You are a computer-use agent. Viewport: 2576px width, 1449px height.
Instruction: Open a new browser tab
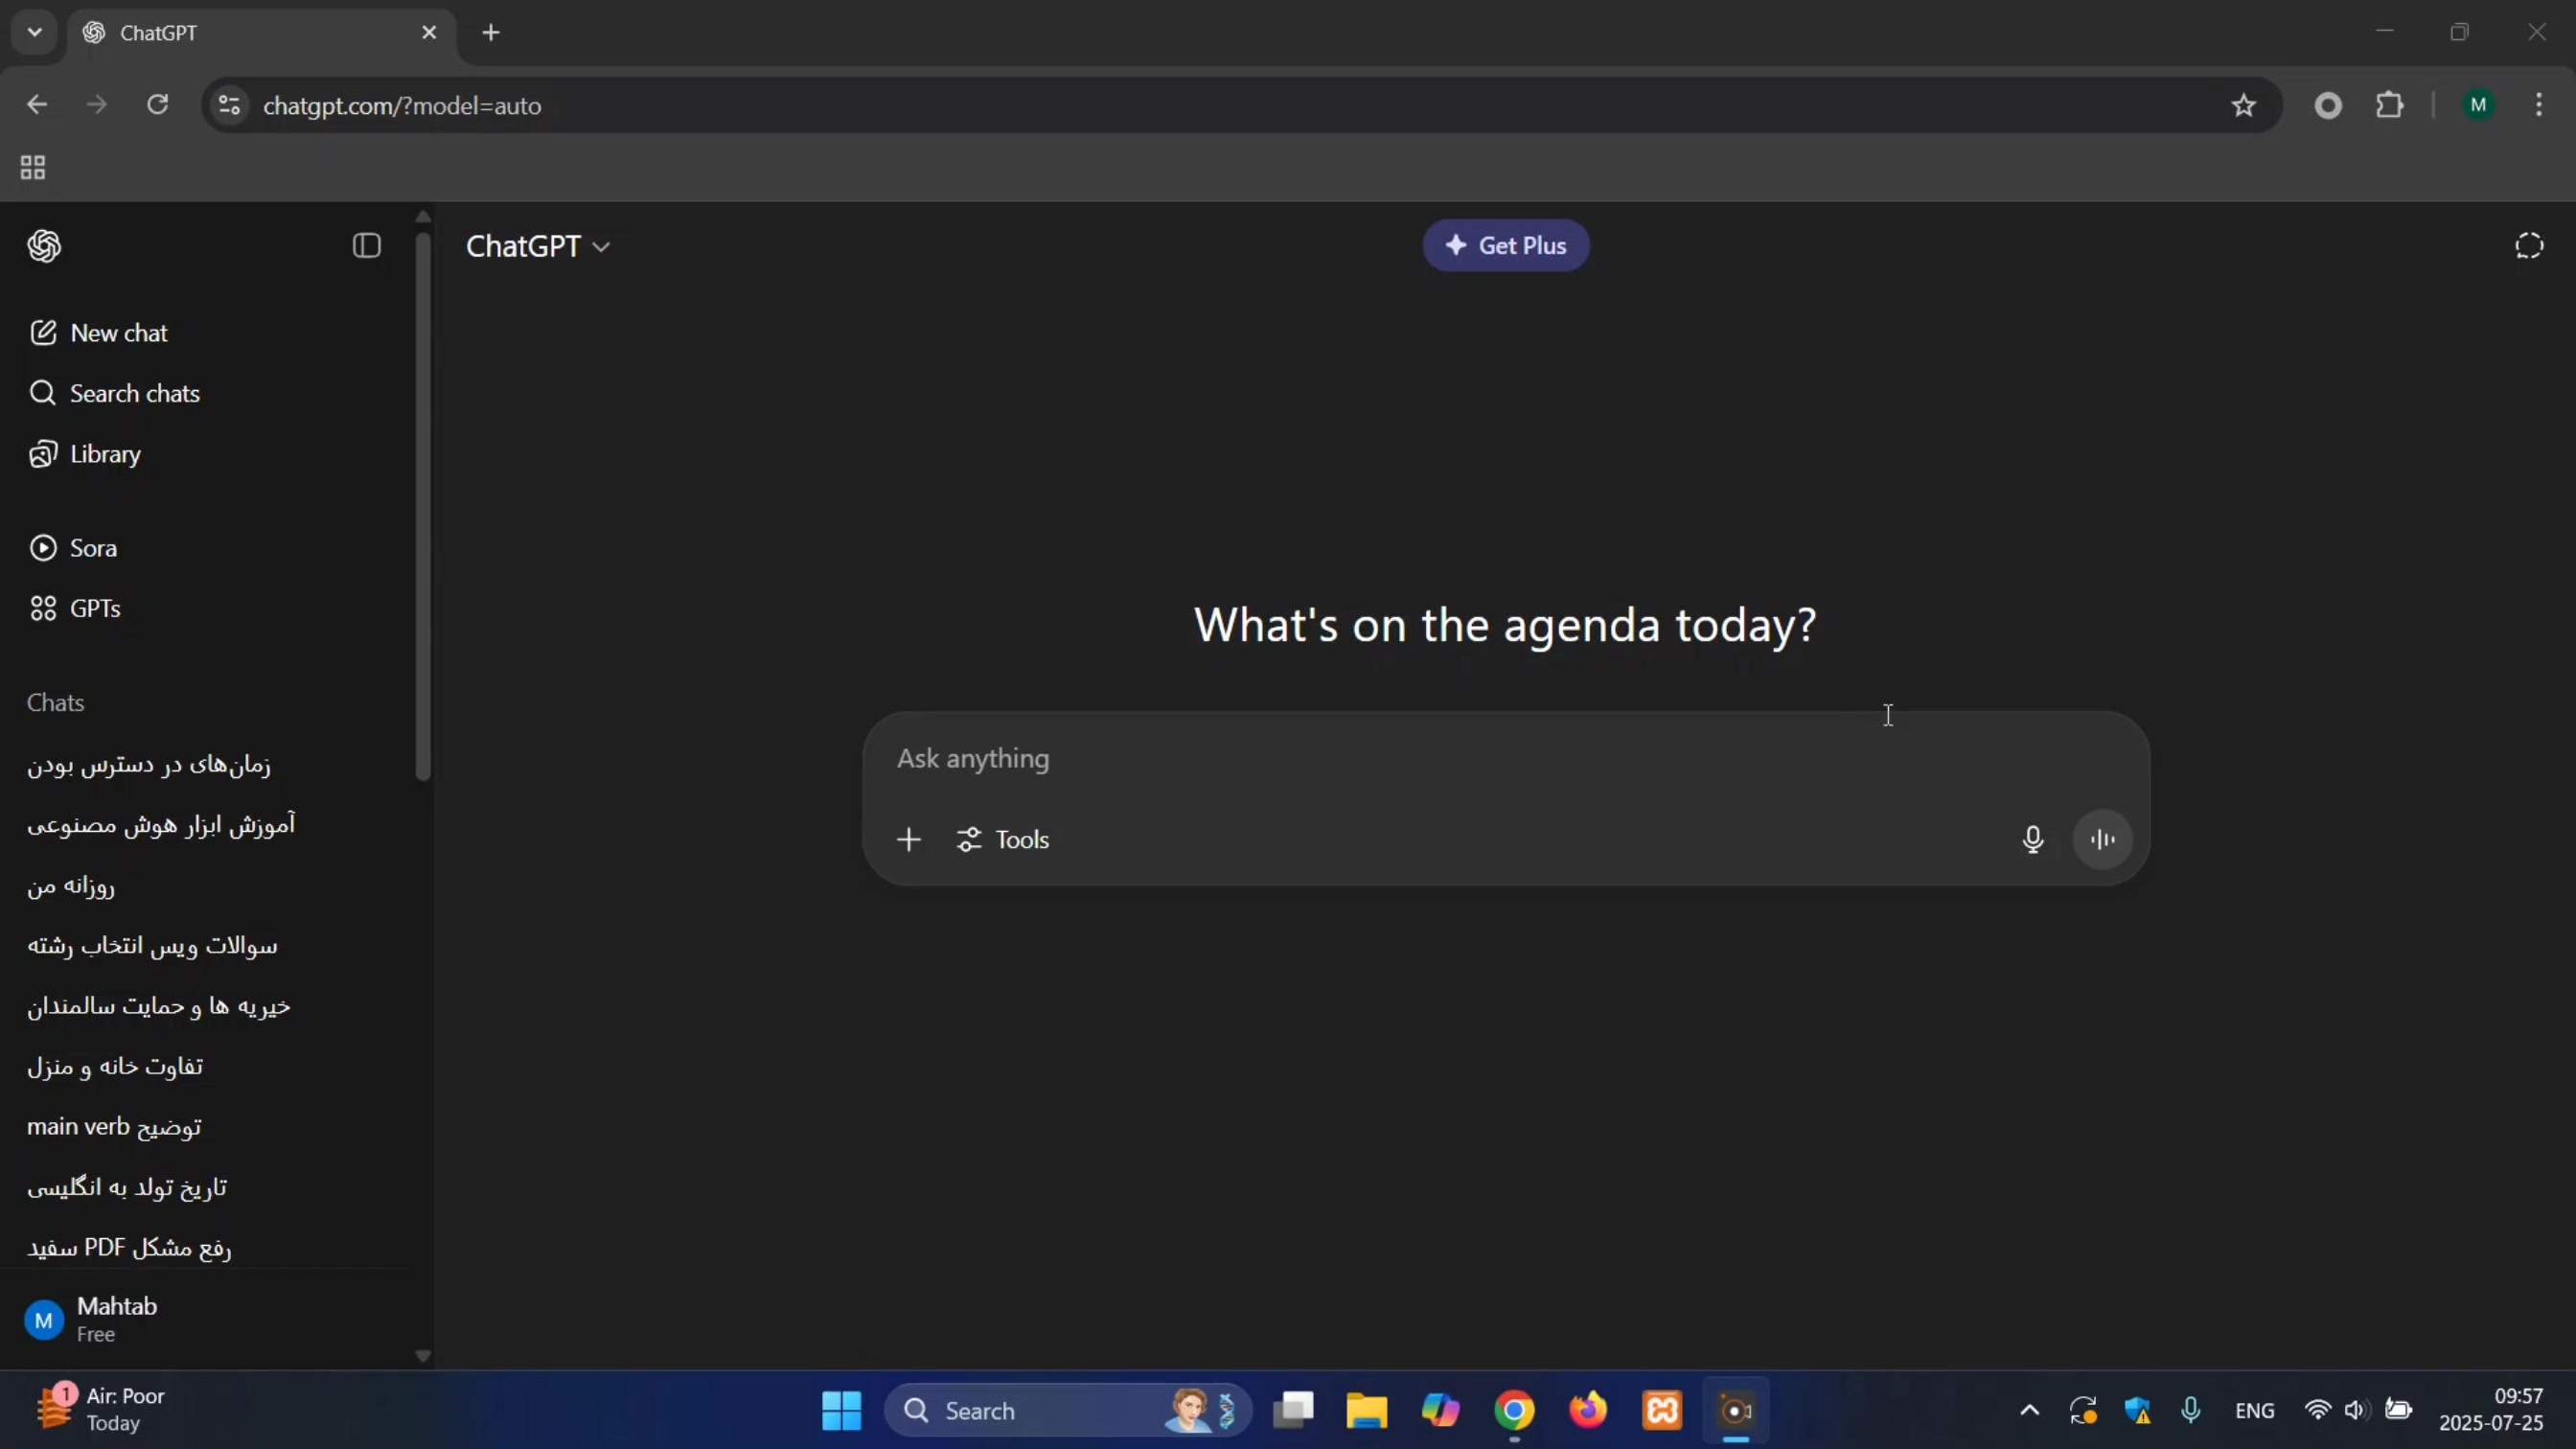pos(491,33)
